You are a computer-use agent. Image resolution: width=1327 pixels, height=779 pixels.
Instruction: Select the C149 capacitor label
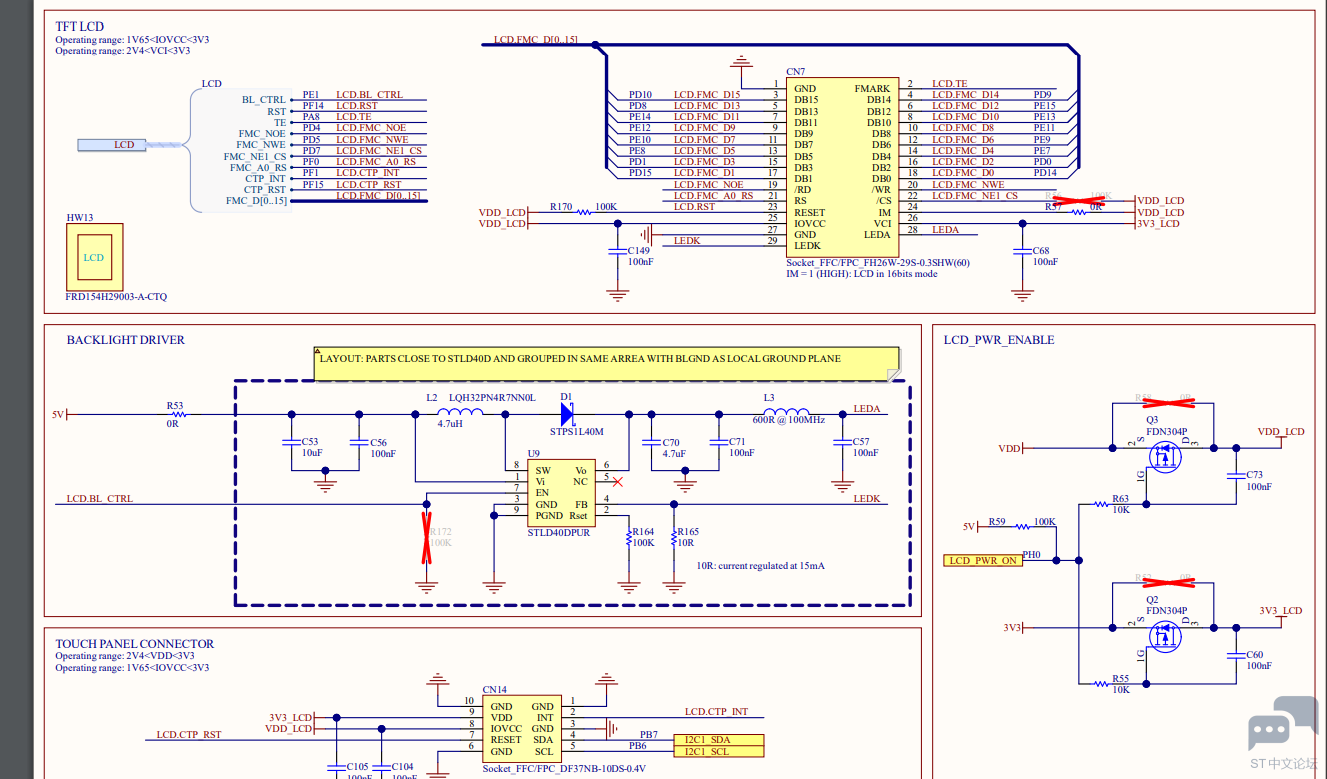point(638,250)
